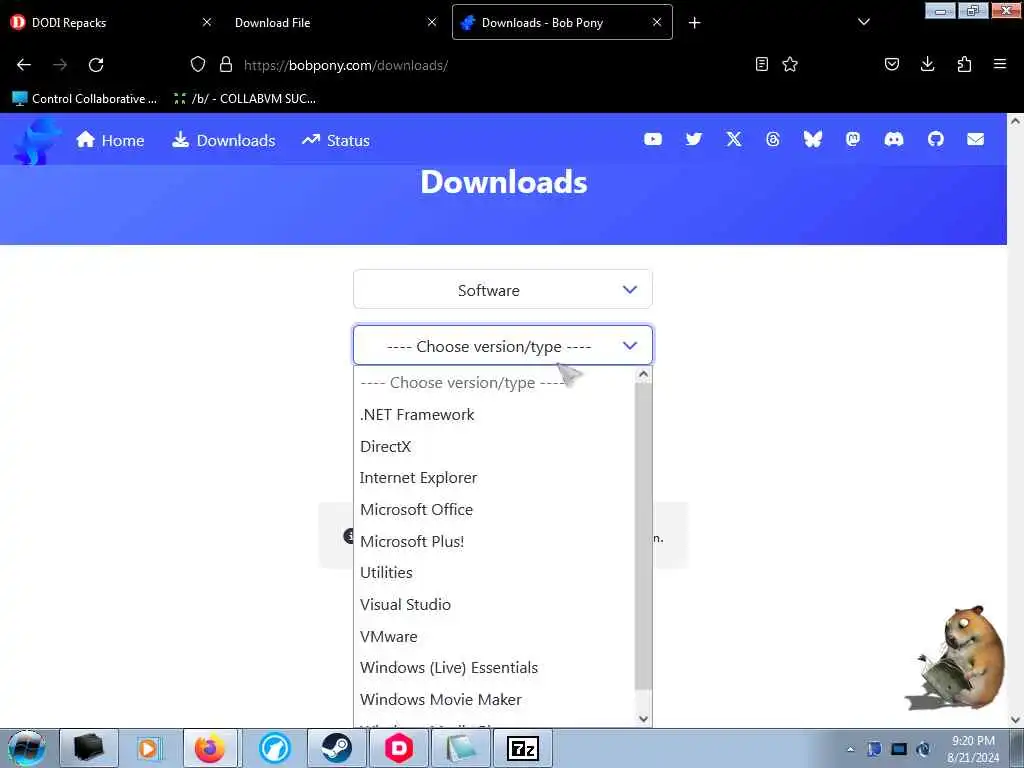This screenshot has height=768, width=1024.
Task: Open the list all tabs chevron
Action: (863, 22)
